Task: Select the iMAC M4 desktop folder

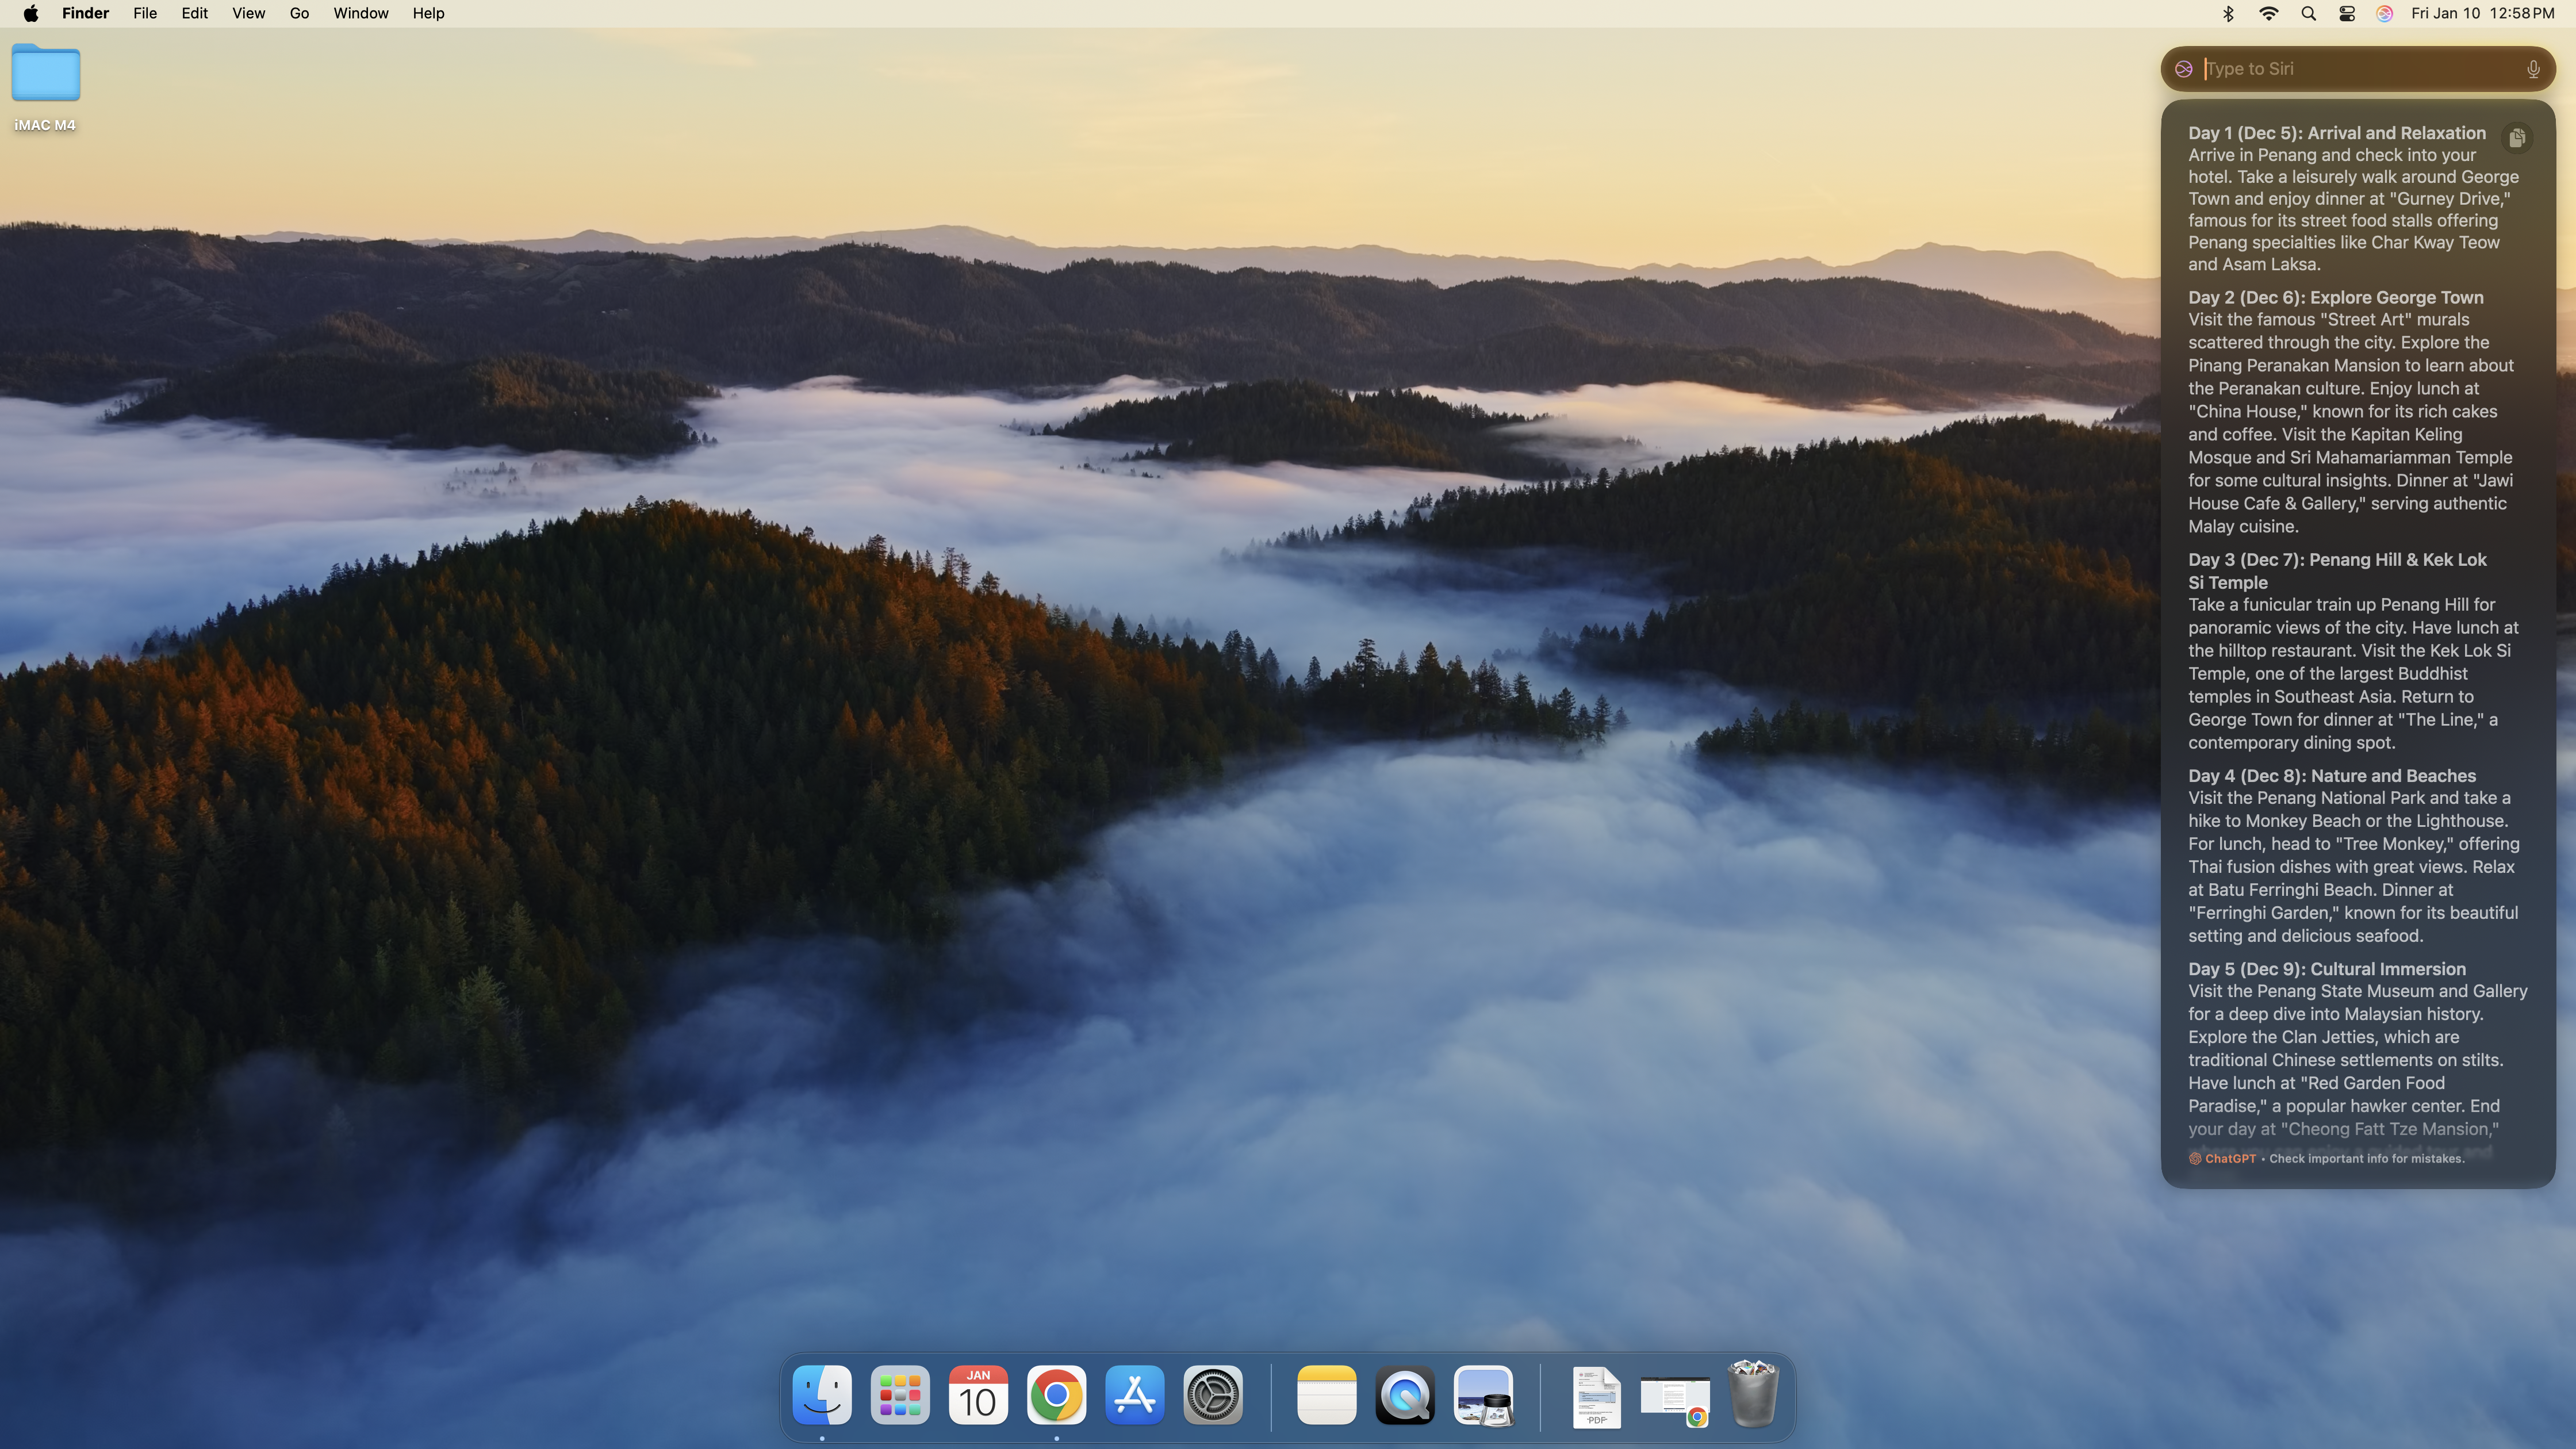Action: [45, 75]
